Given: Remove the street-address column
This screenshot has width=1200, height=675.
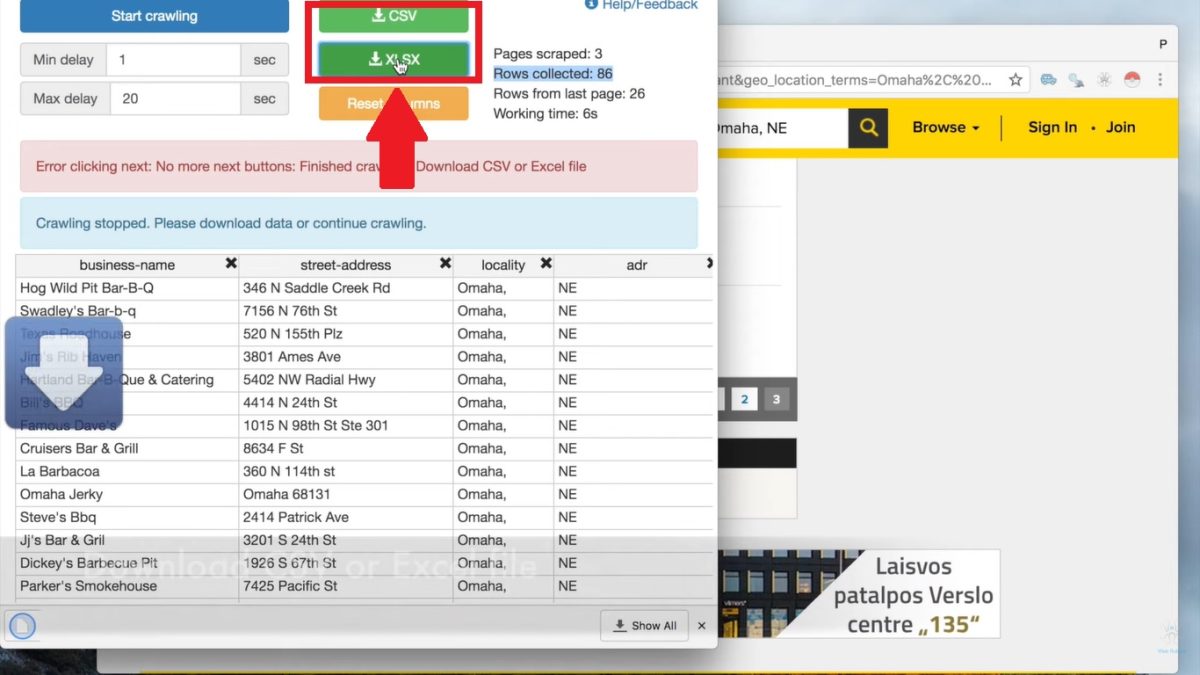Looking at the screenshot, I should [x=446, y=264].
